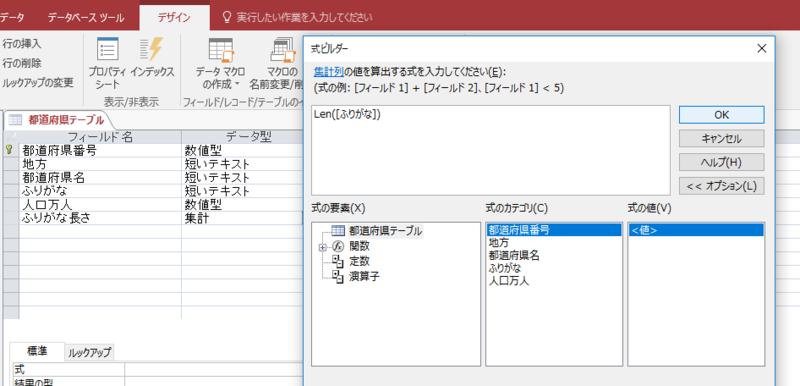The image size is (800, 386).
Task: Select the ふりがな field name cell
Action: [100, 191]
